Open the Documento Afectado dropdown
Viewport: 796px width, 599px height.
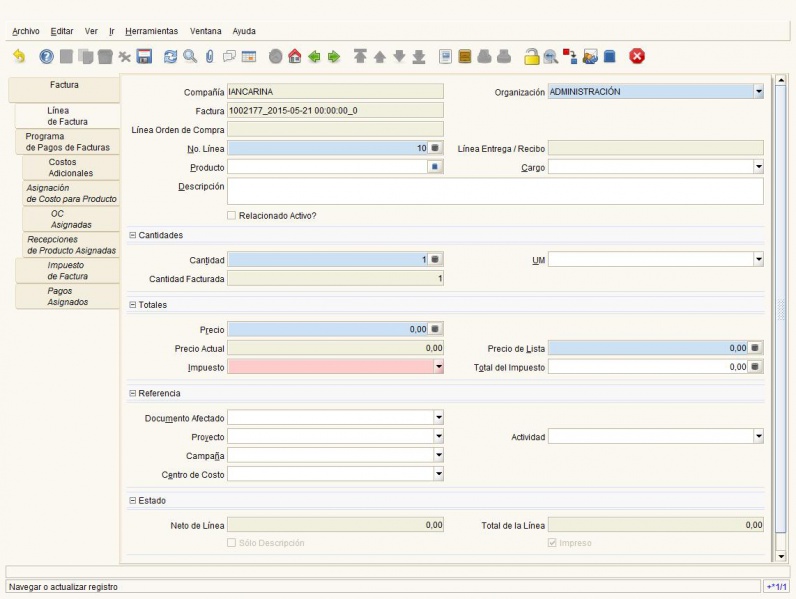point(439,417)
